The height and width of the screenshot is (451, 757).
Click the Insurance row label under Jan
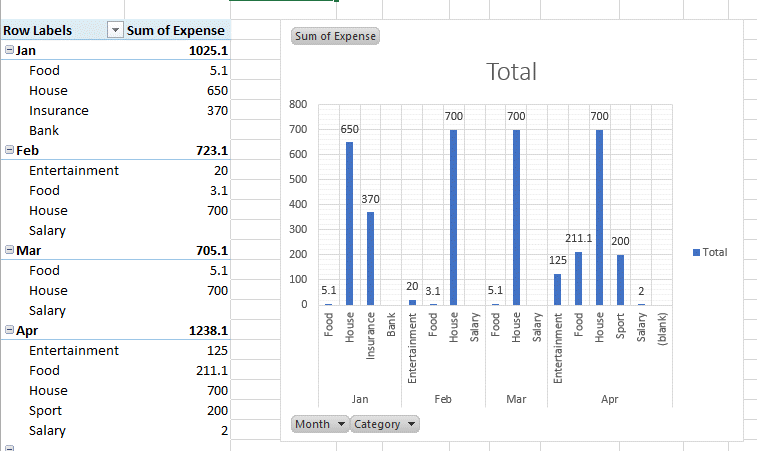click(x=59, y=110)
